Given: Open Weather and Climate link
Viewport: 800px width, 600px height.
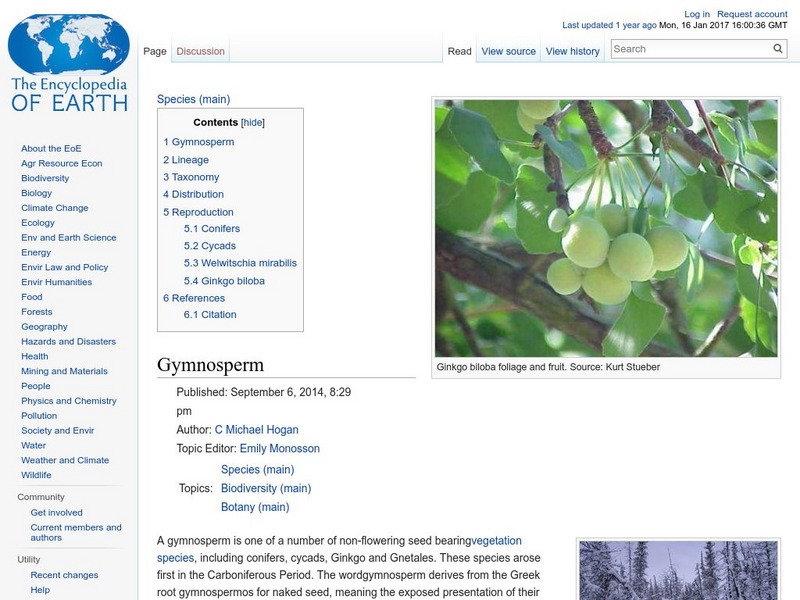Looking at the screenshot, I should (x=65, y=460).
